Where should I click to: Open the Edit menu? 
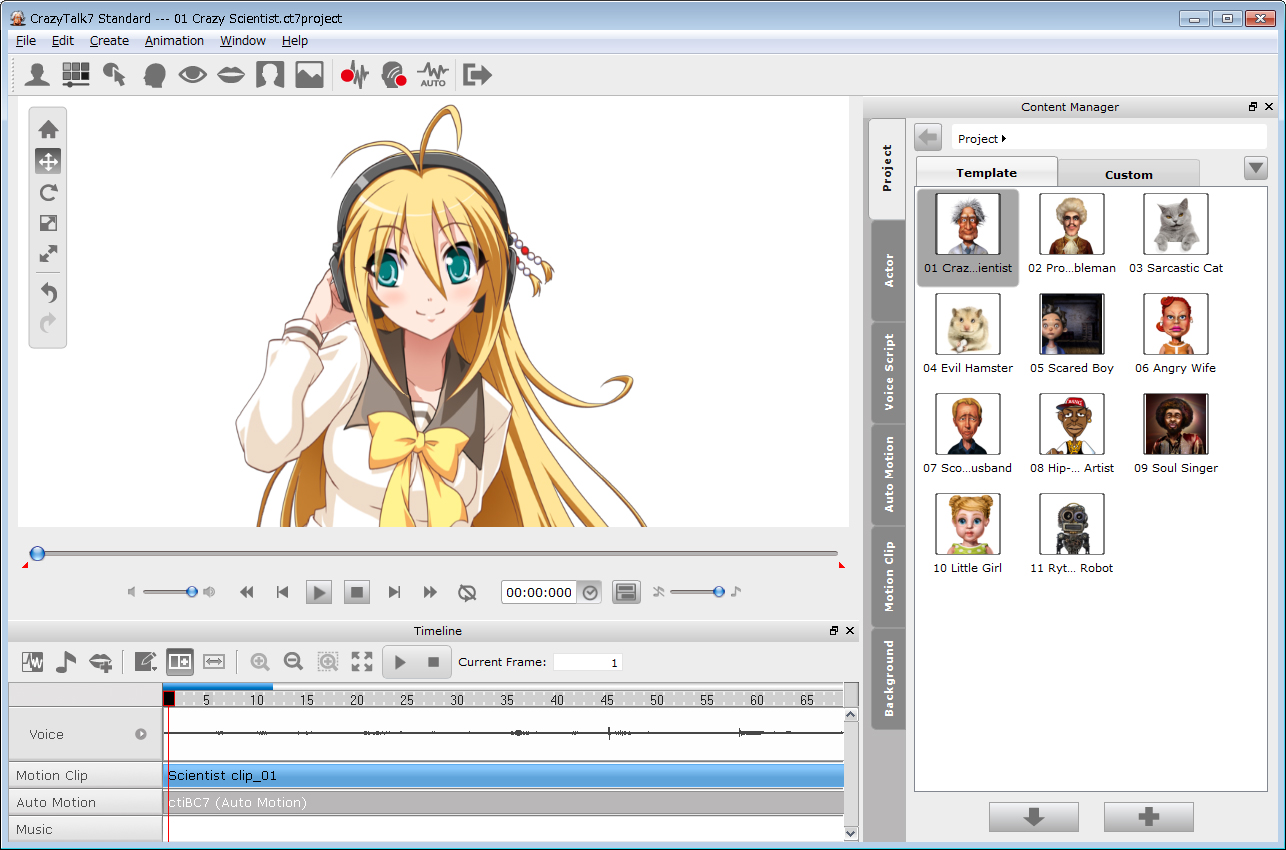tap(63, 41)
